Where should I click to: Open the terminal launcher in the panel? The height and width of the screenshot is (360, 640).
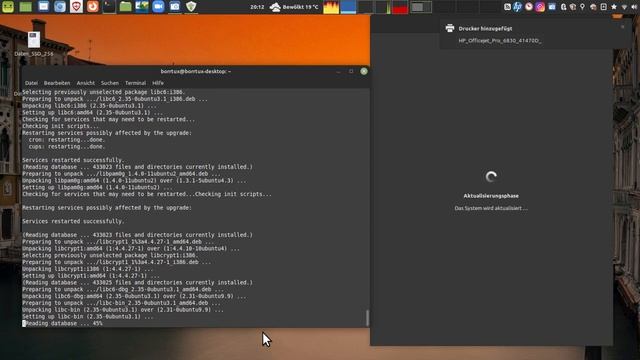pos(109,7)
